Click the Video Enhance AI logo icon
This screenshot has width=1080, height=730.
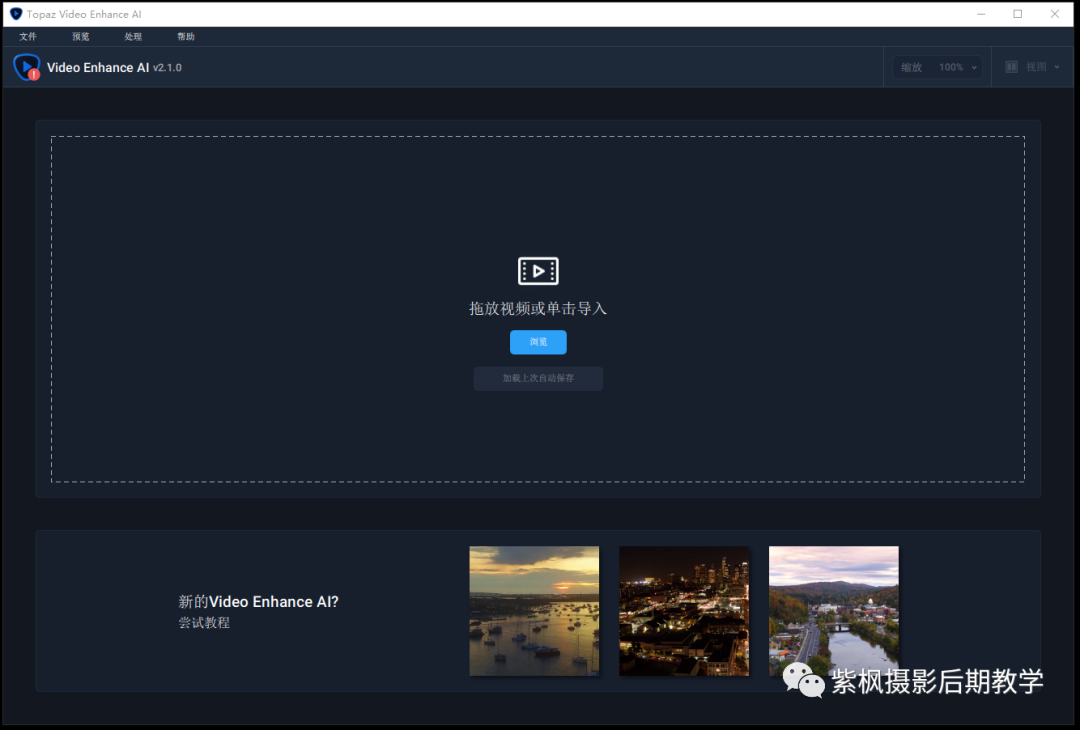point(27,67)
